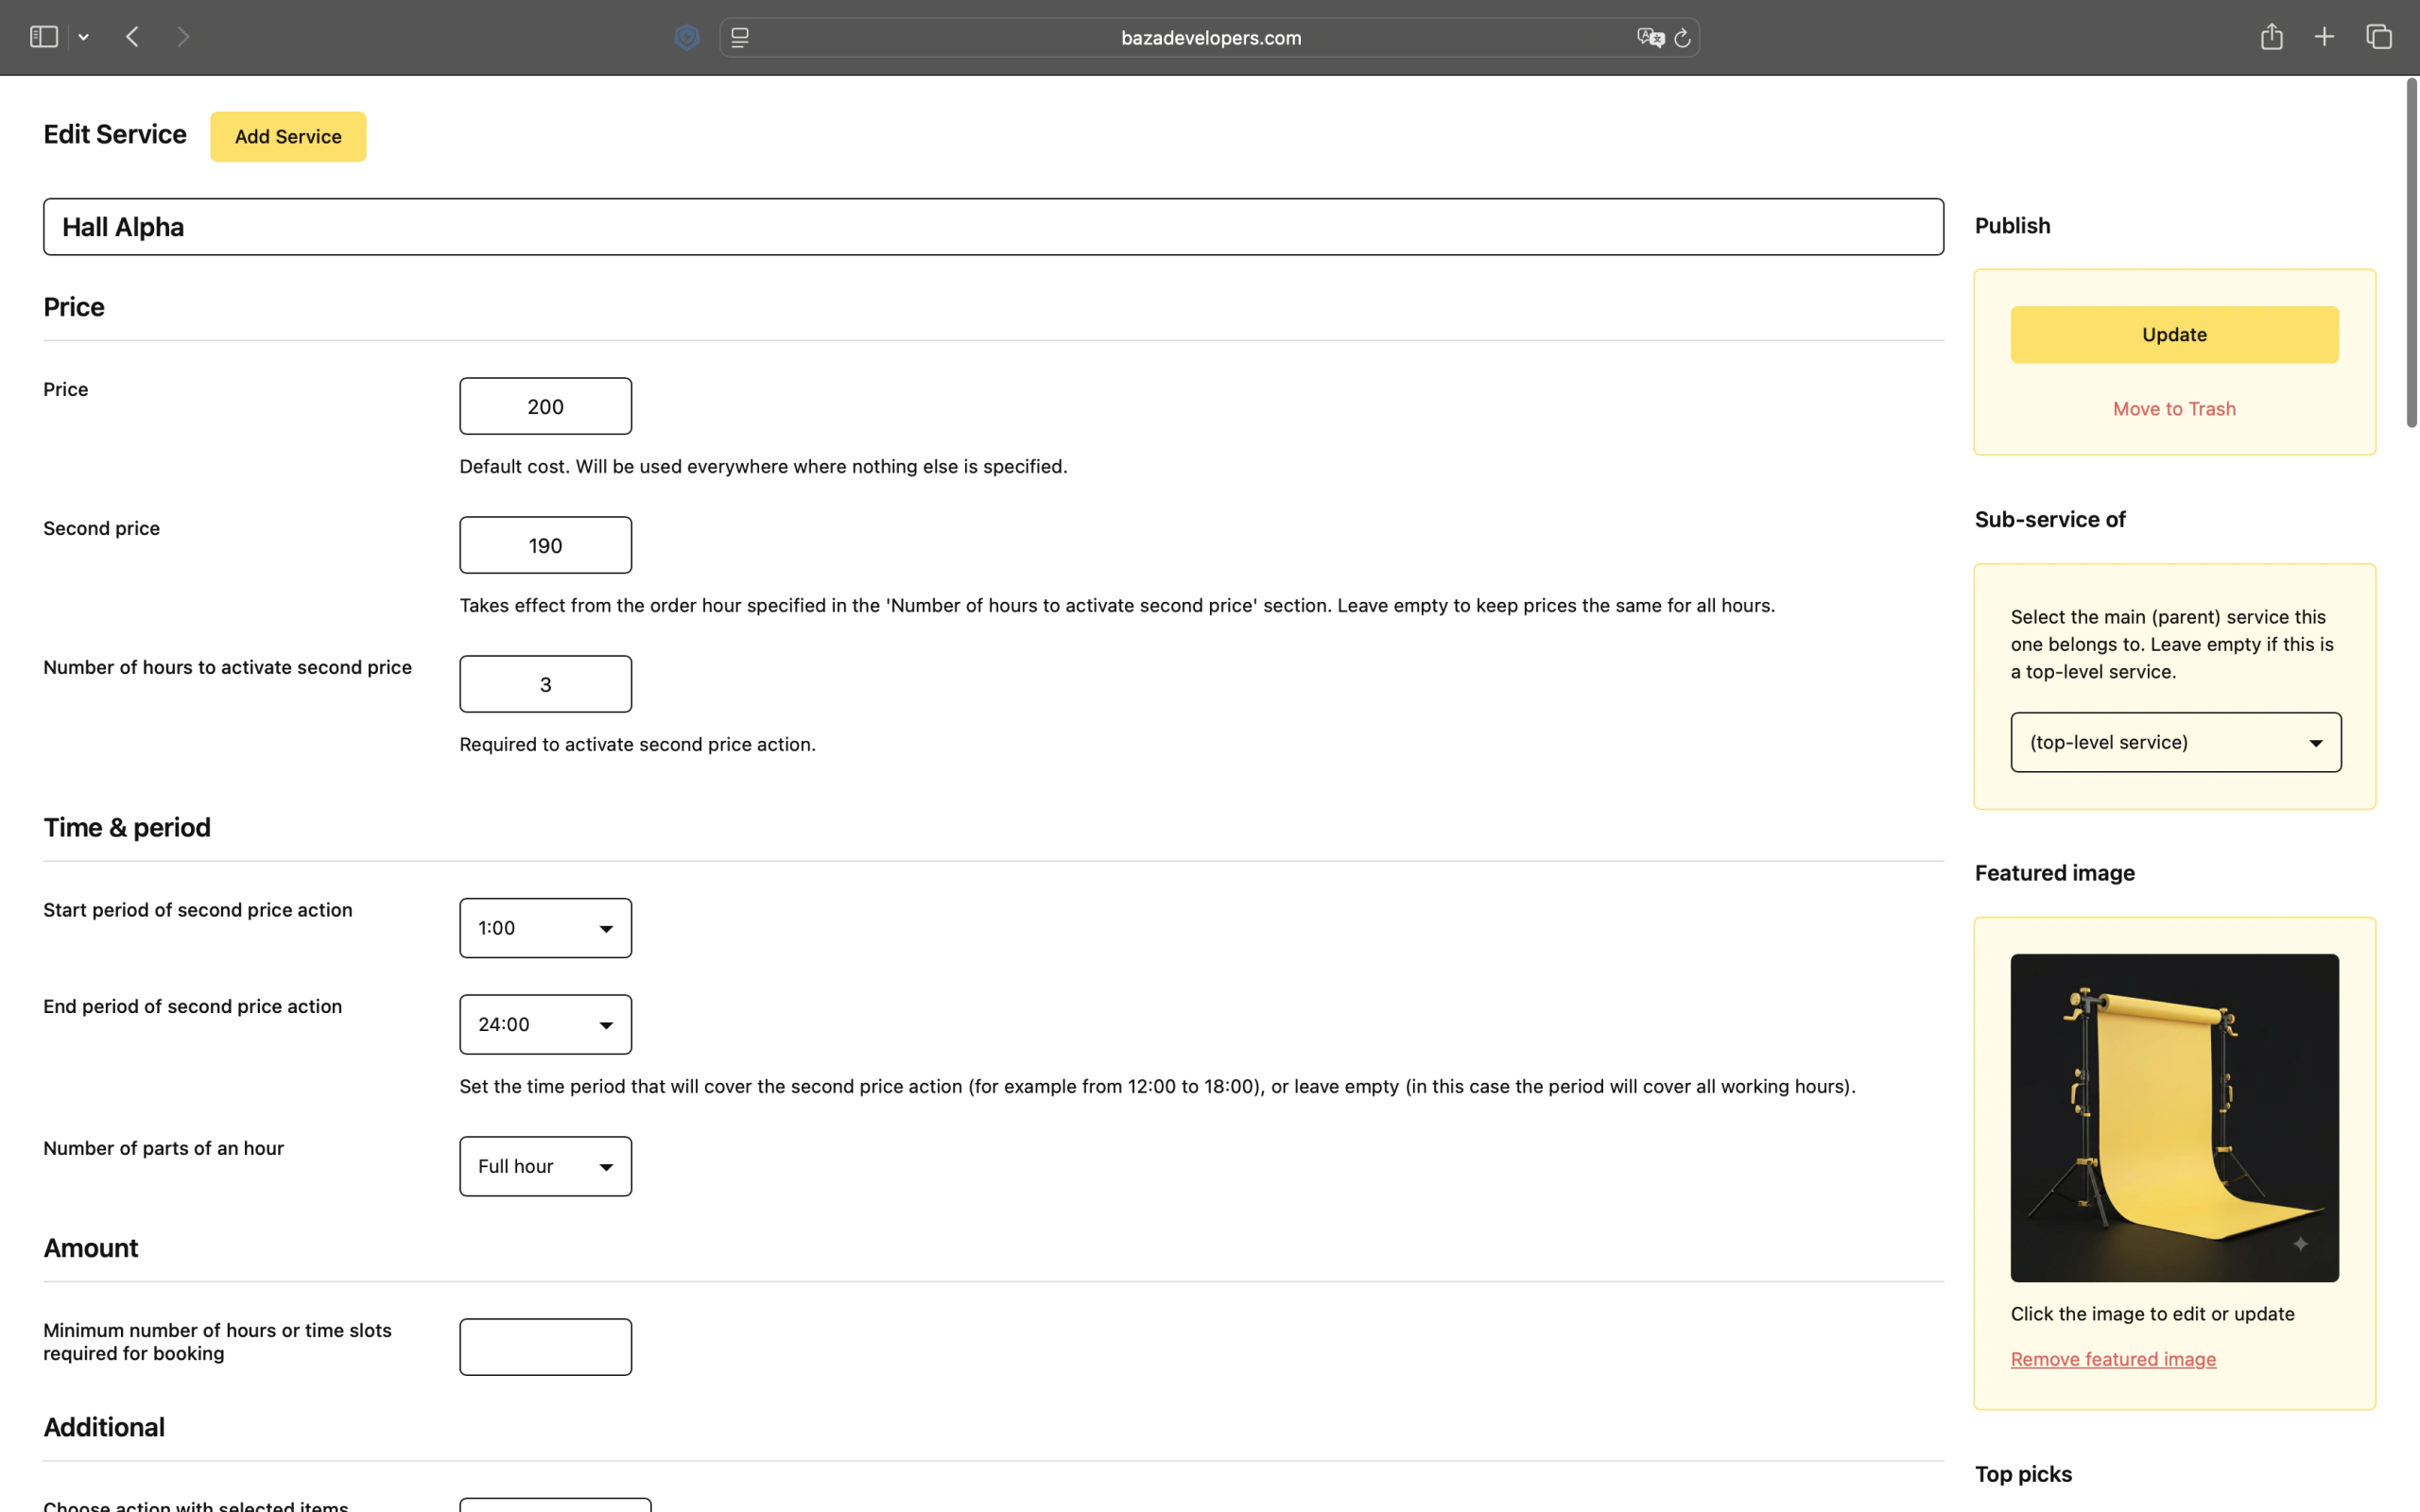This screenshot has width=2420, height=1512.
Task: Open a new tab with the plus icon
Action: 2324,37
